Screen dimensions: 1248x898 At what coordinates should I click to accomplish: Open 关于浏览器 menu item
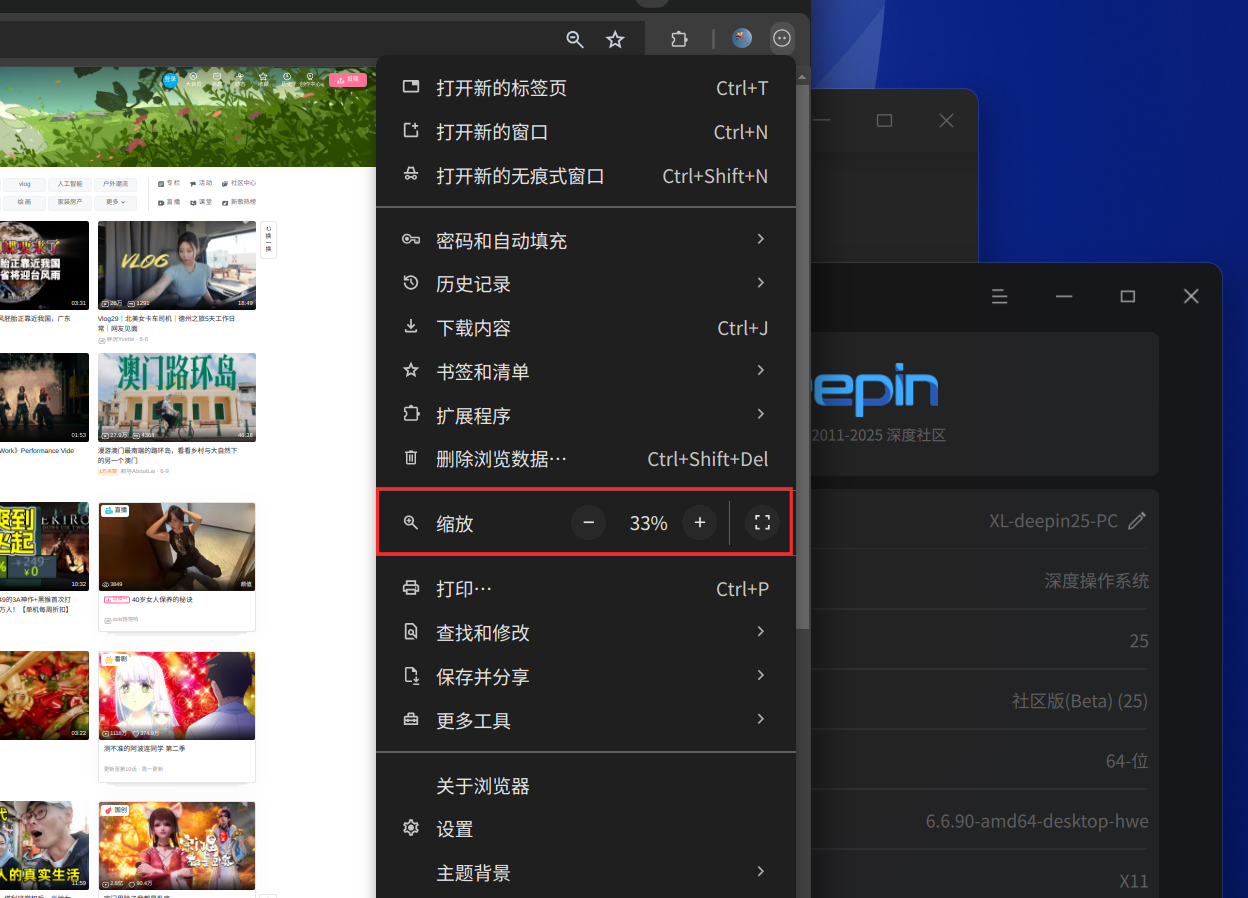pyautogui.click(x=586, y=786)
